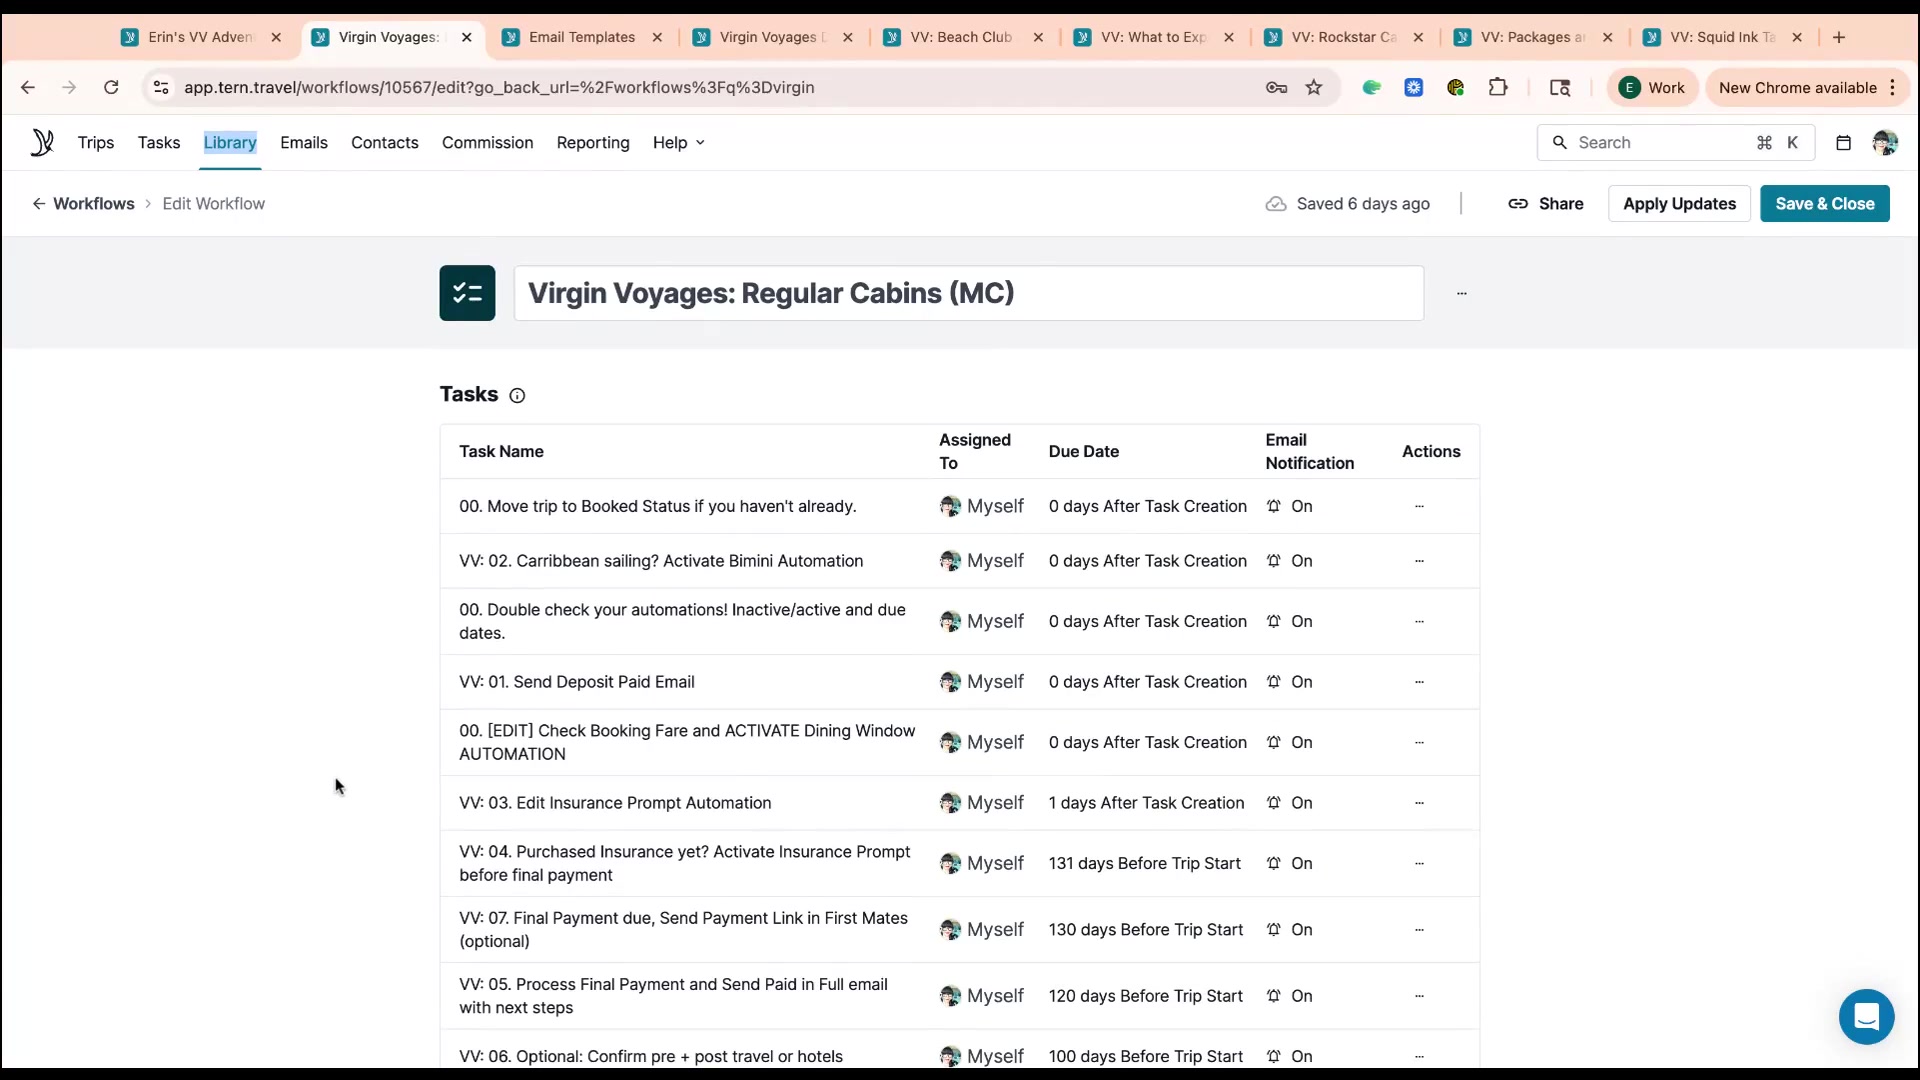
Task: Change assignee for 'Edit Insurance Prompt Automation' task
Action: [982, 803]
